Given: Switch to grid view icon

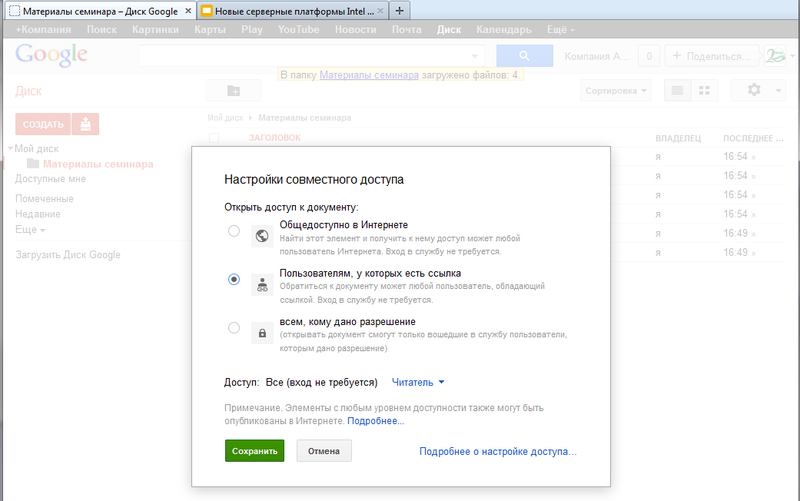Looking at the screenshot, I should pos(705,91).
